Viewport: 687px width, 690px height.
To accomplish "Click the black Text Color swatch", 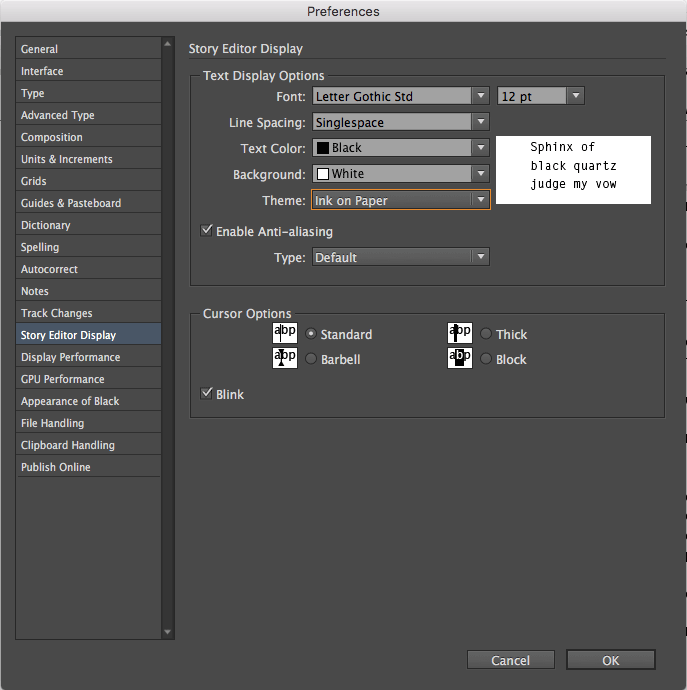I will click(x=323, y=148).
